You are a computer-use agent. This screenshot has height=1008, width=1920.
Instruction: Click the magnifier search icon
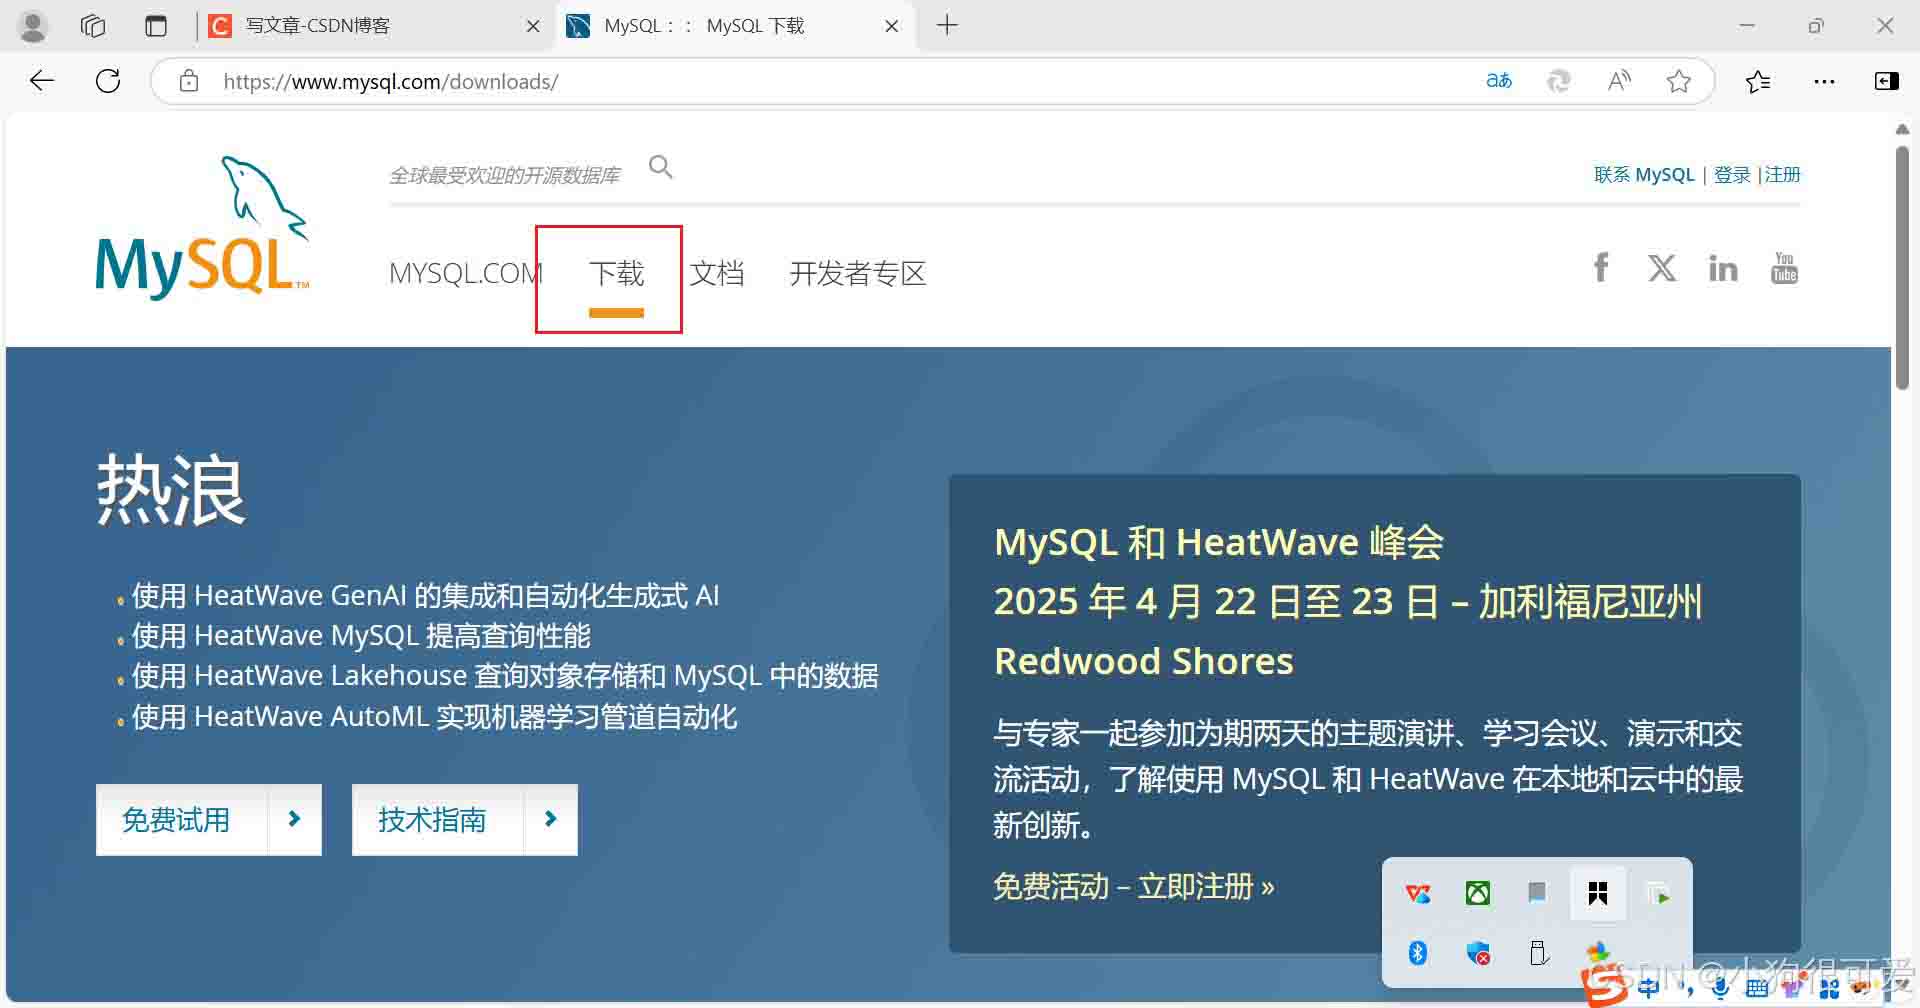(661, 167)
